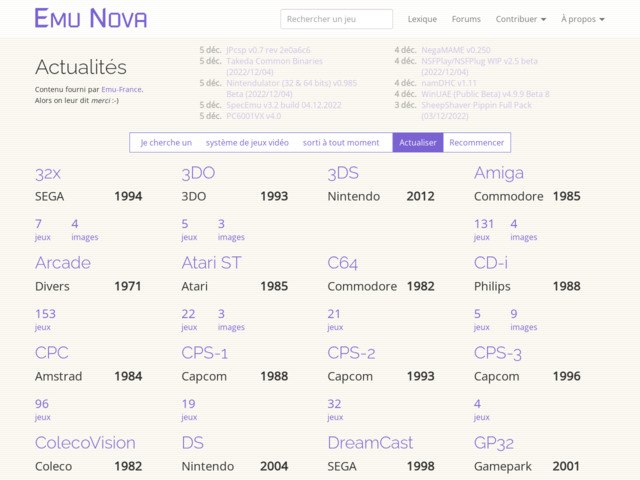Open the NegaMAME v0.250 news item
The height and width of the screenshot is (480, 640).
457,49
